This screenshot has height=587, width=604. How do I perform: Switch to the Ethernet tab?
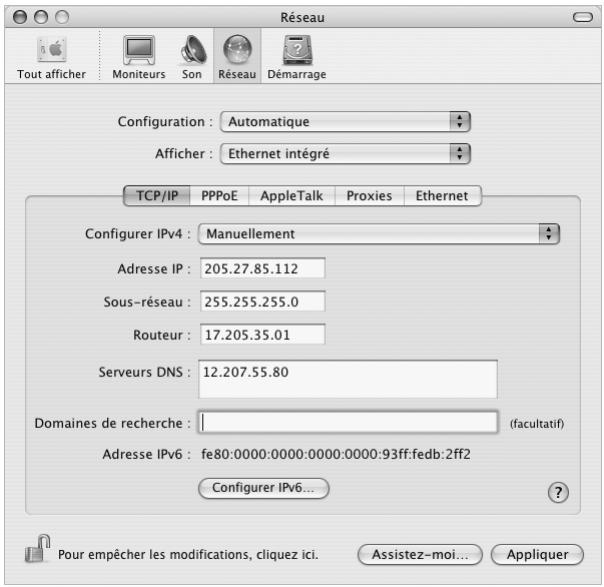(x=442, y=196)
